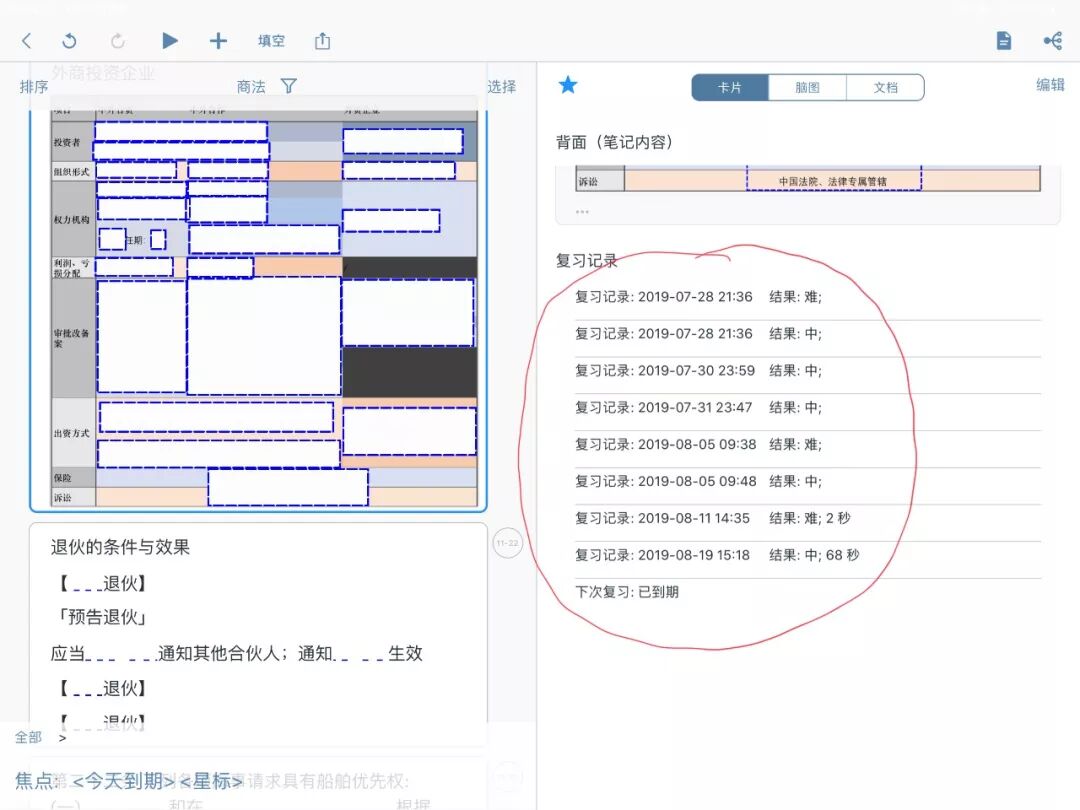Go back with the left chevron
The height and width of the screenshot is (810, 1080).
point(26,41)
